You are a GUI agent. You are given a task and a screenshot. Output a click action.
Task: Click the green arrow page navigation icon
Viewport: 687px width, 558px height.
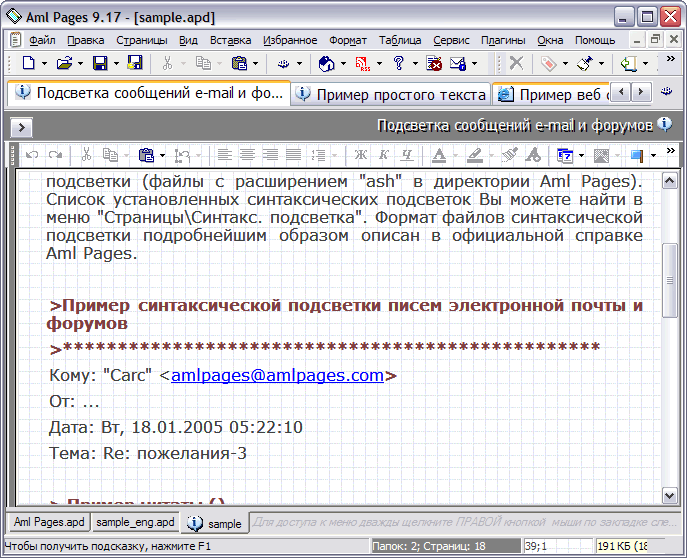click(628, 63)
